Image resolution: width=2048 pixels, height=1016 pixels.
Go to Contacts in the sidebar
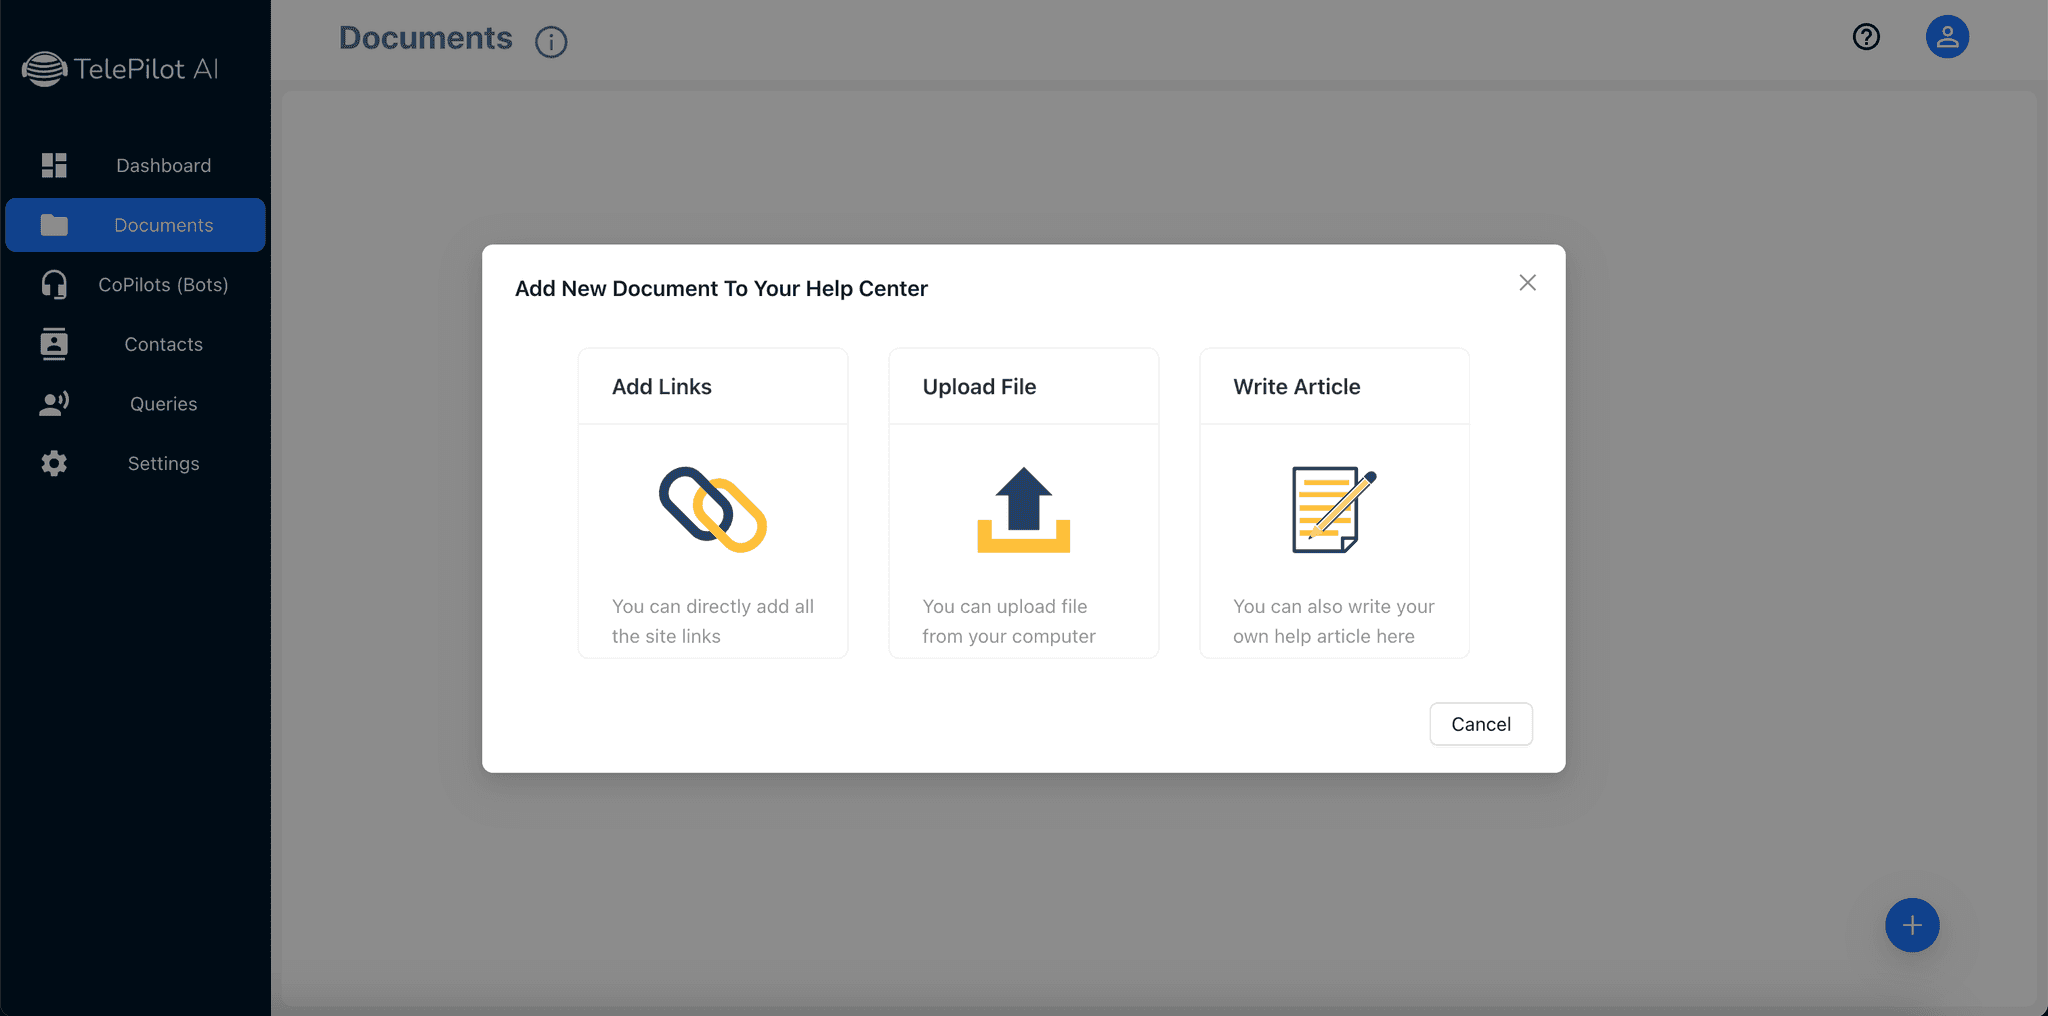[x=163, y=344]
